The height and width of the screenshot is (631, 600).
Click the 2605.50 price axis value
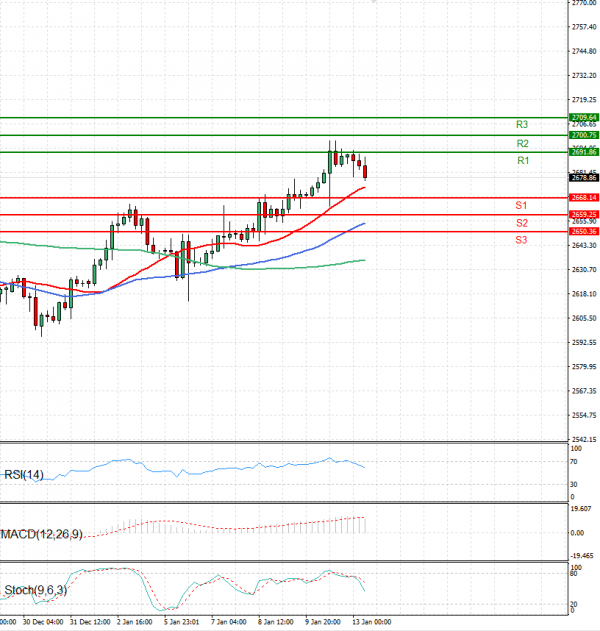tap(584, 318)
